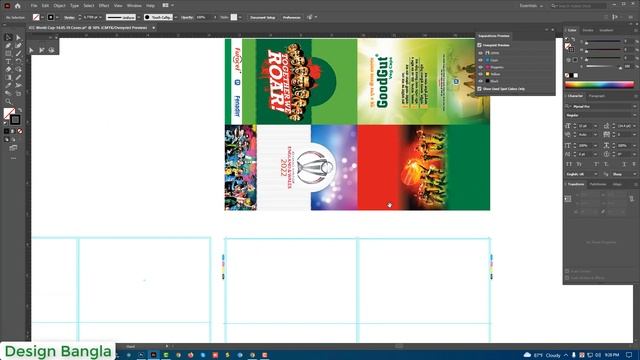Click the white swatch in Color panel

[576, 76]
